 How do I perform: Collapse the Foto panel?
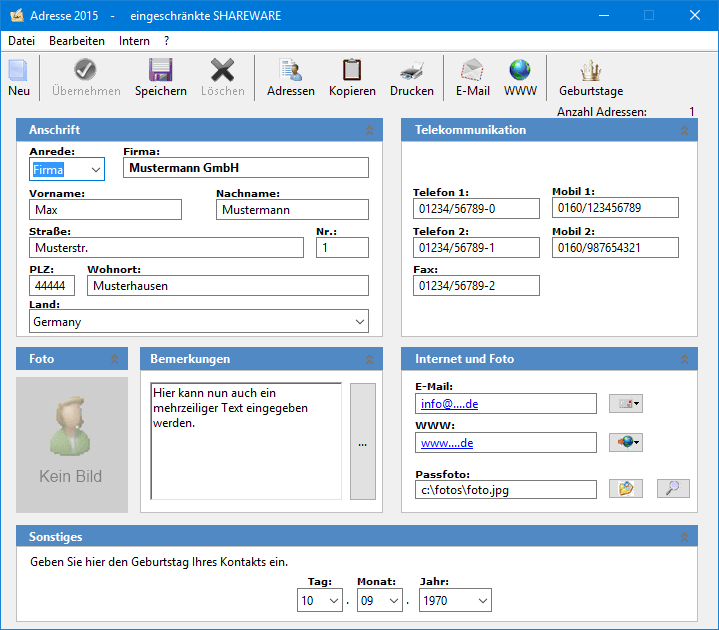point(114,359)
